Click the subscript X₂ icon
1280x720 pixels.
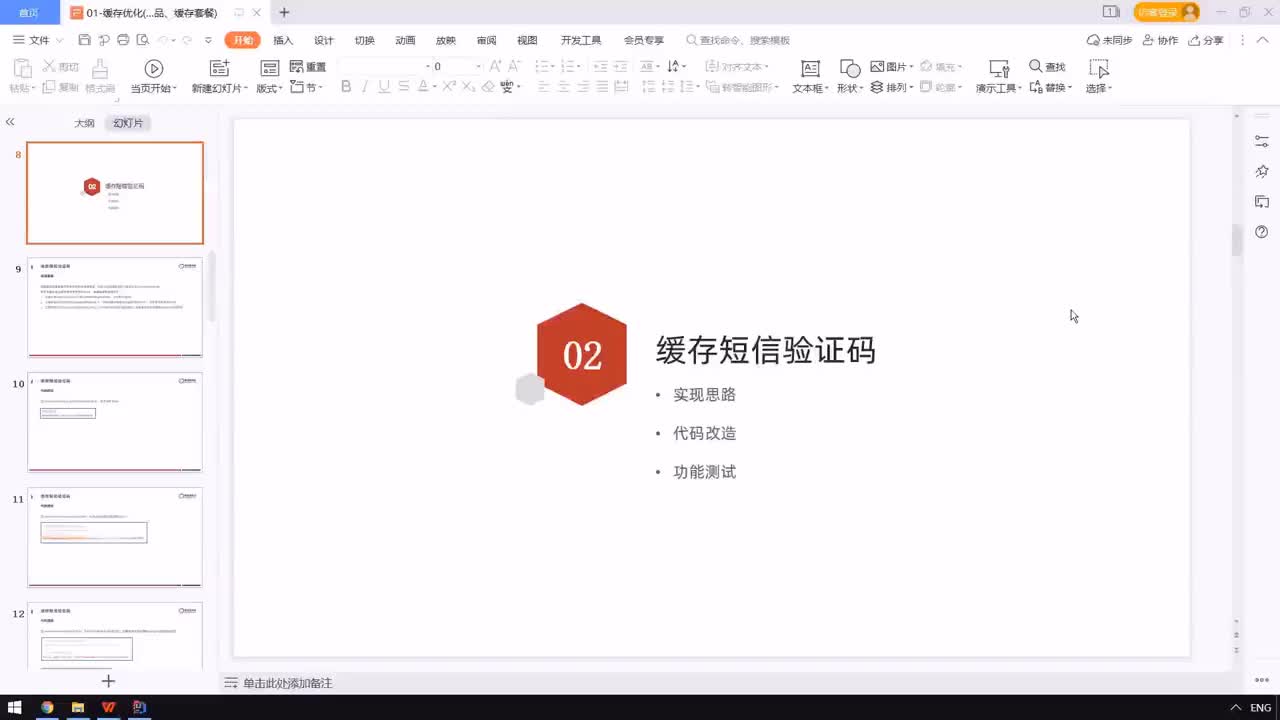(468, 87)
